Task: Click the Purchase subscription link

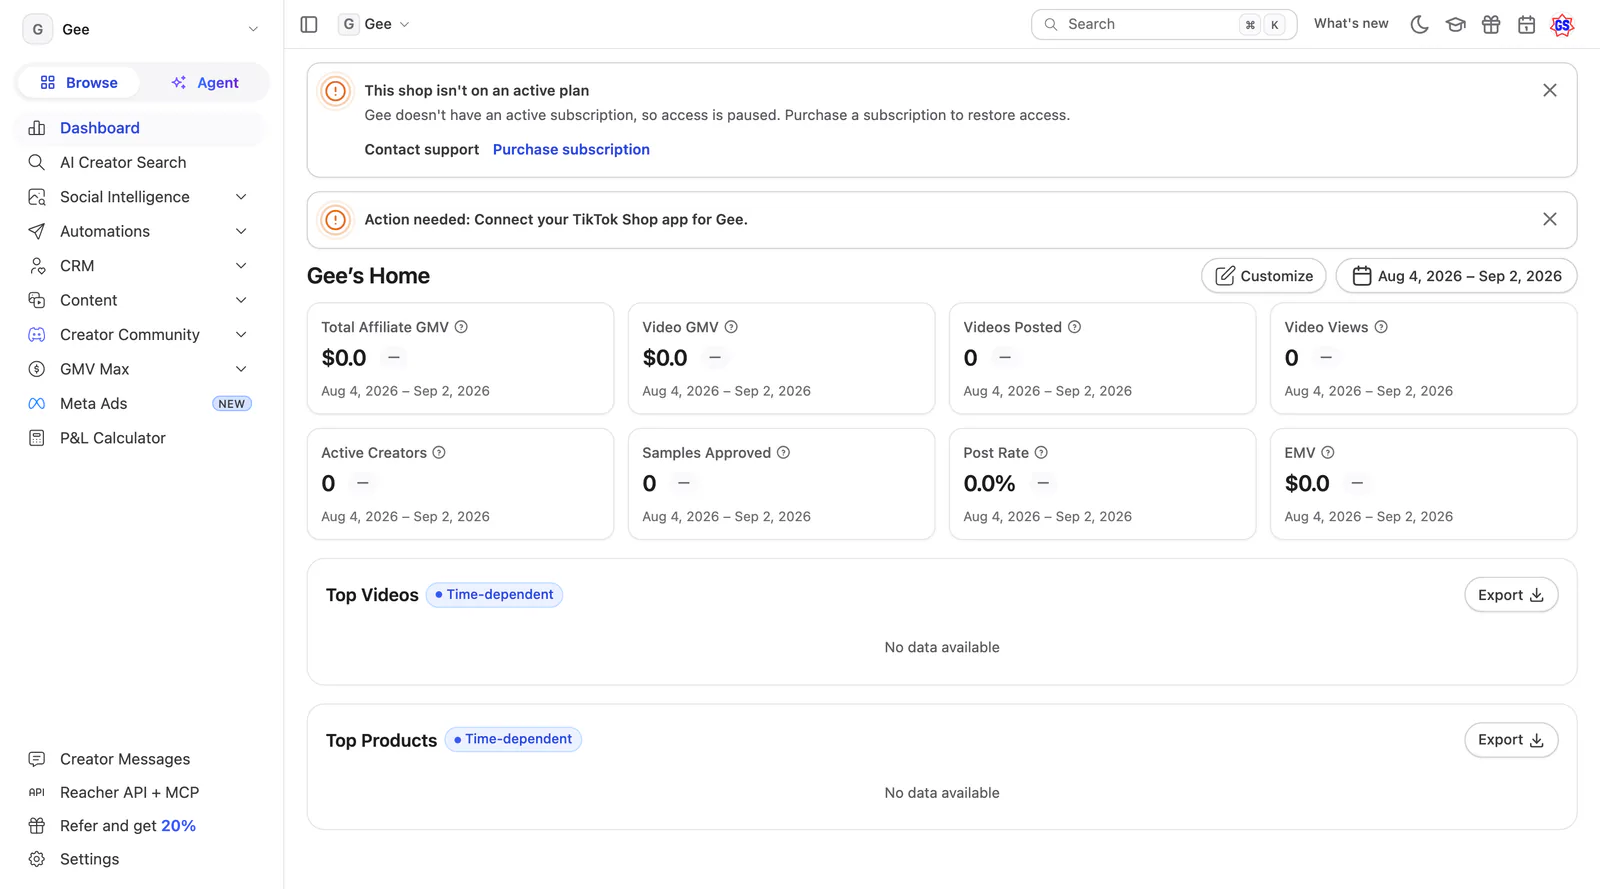Action: (x=571, y=149)
